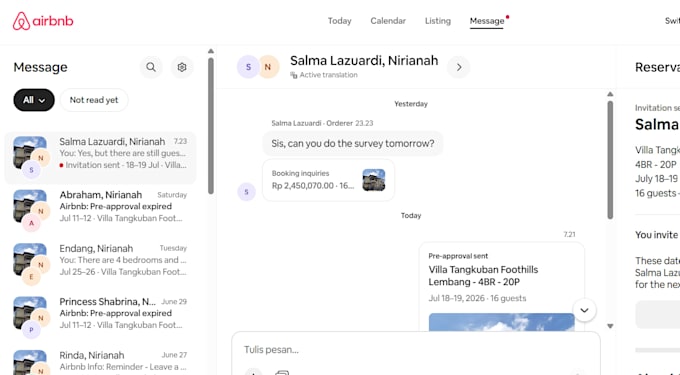Open the Message tab
This screenshot has height=375, width=680.
[487, 21]
